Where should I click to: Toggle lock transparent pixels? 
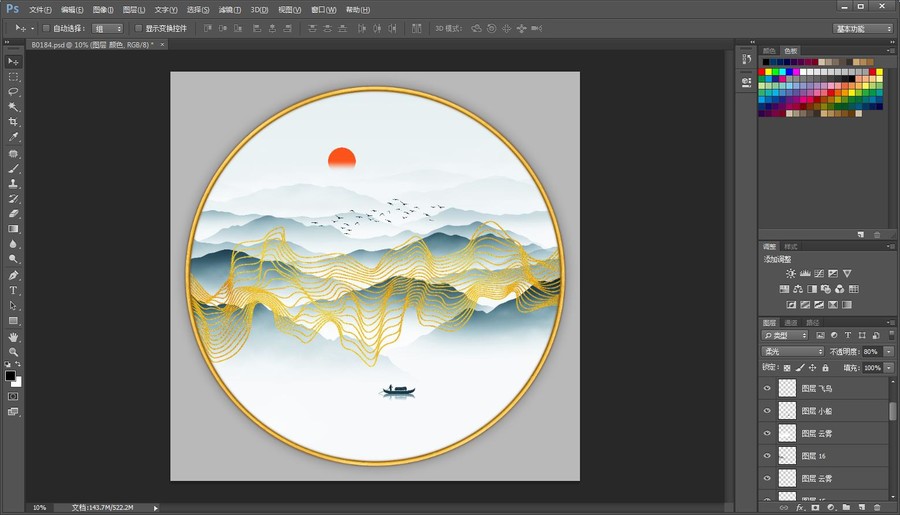click(x=787, y=367)
